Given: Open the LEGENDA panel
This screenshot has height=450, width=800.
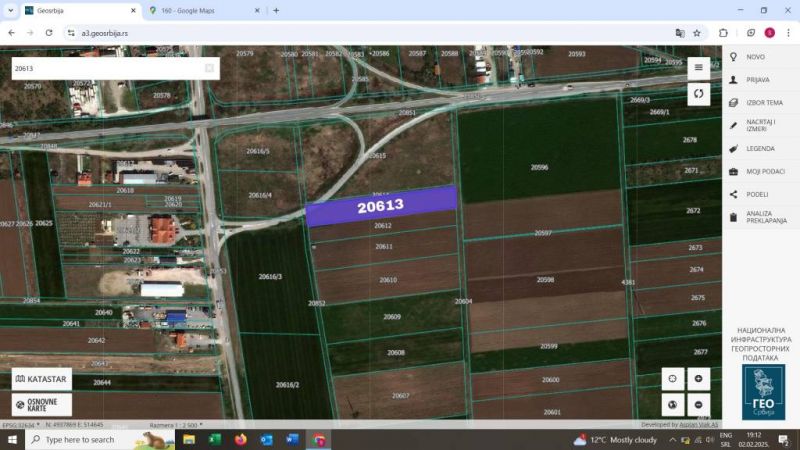Looking at the screenshot, I should tap(759, 148).
